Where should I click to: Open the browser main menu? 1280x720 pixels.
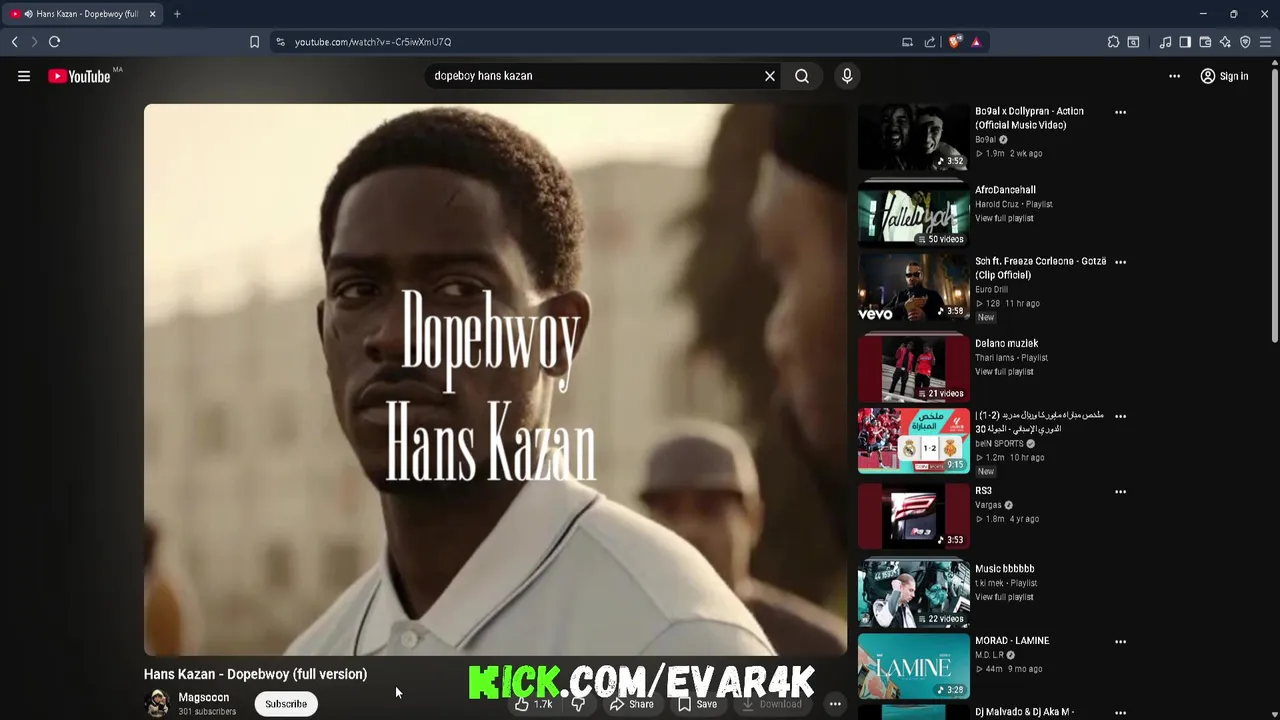(1265, 42)
